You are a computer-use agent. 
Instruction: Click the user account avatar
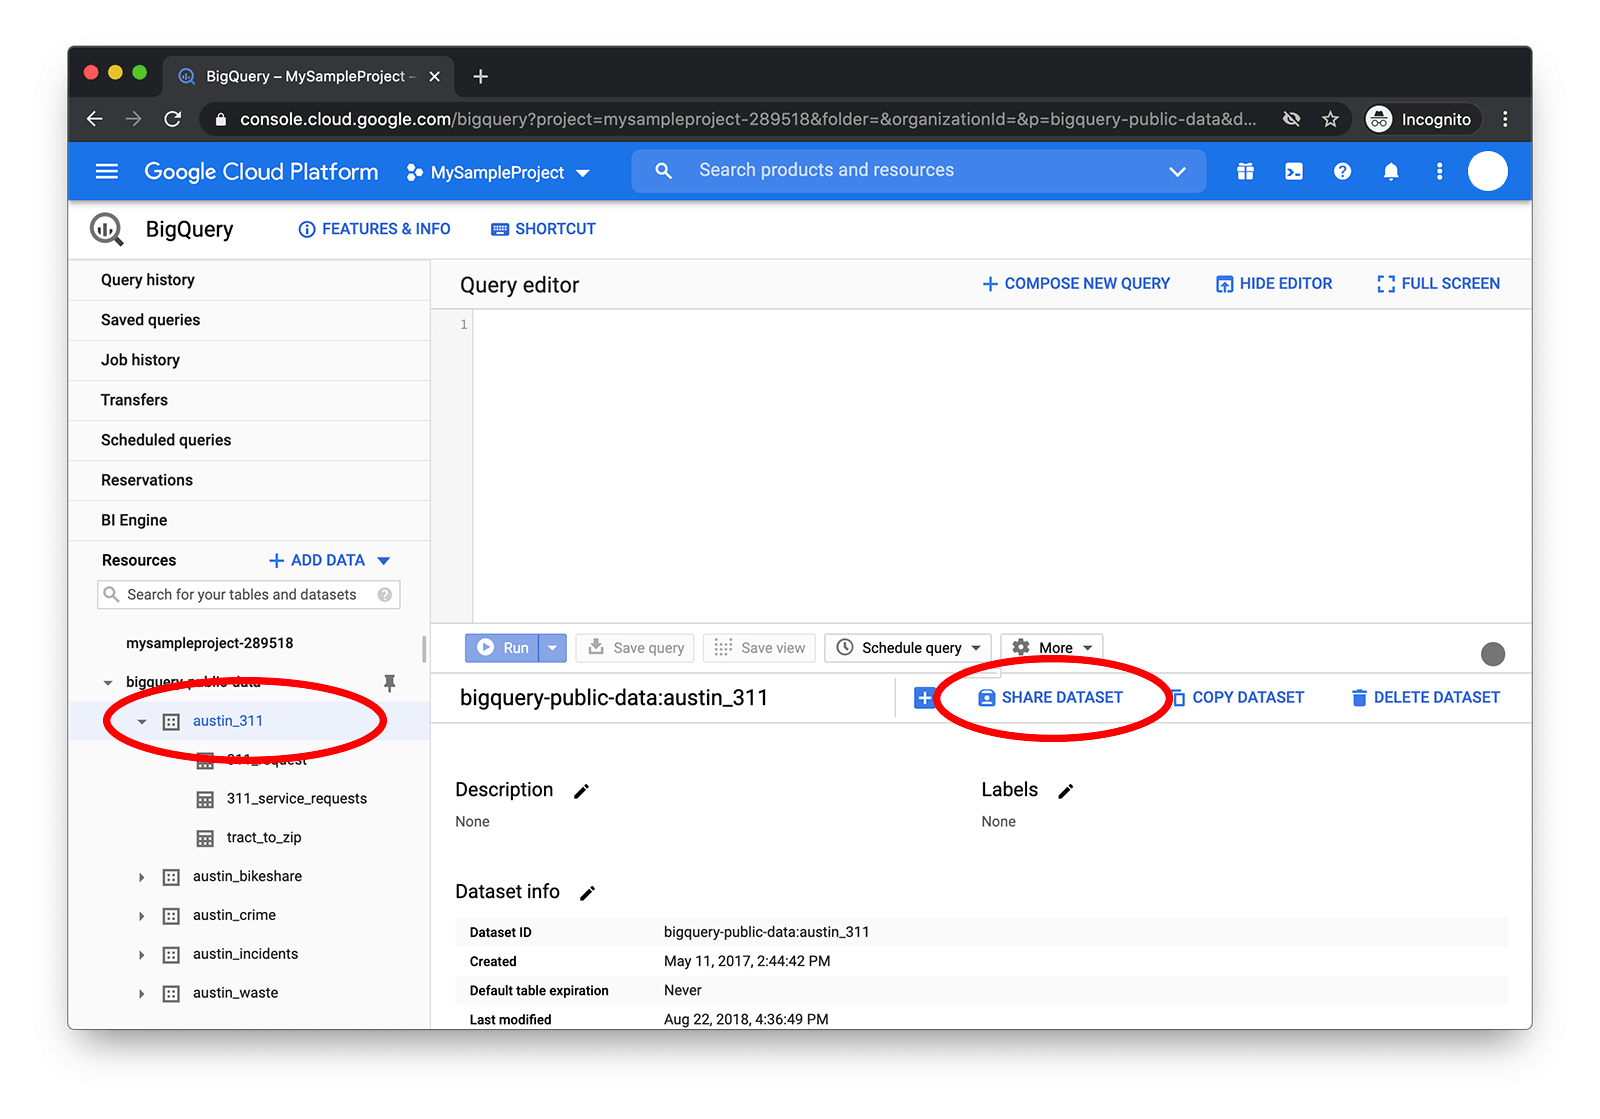[x=1488, y=171]
